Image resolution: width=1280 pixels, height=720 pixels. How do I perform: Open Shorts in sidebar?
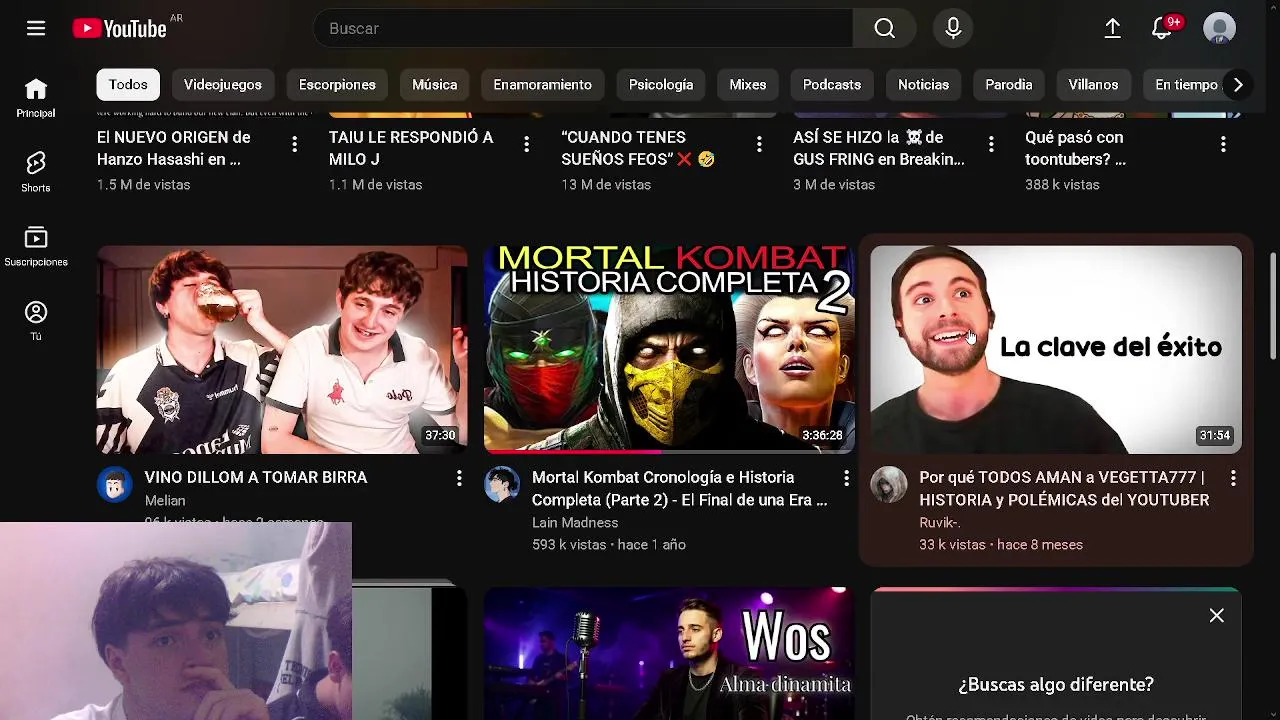click(36, 172)
